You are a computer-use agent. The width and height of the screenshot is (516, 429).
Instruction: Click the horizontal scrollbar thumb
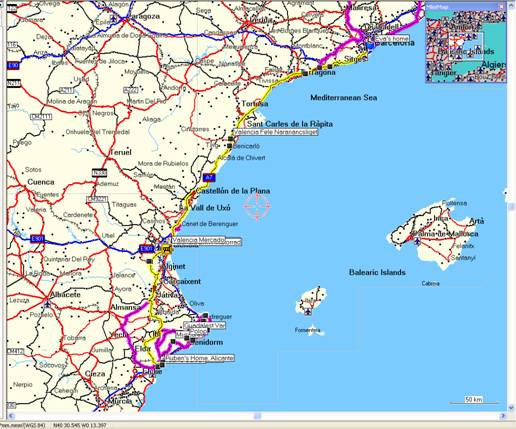click(257, 416)
